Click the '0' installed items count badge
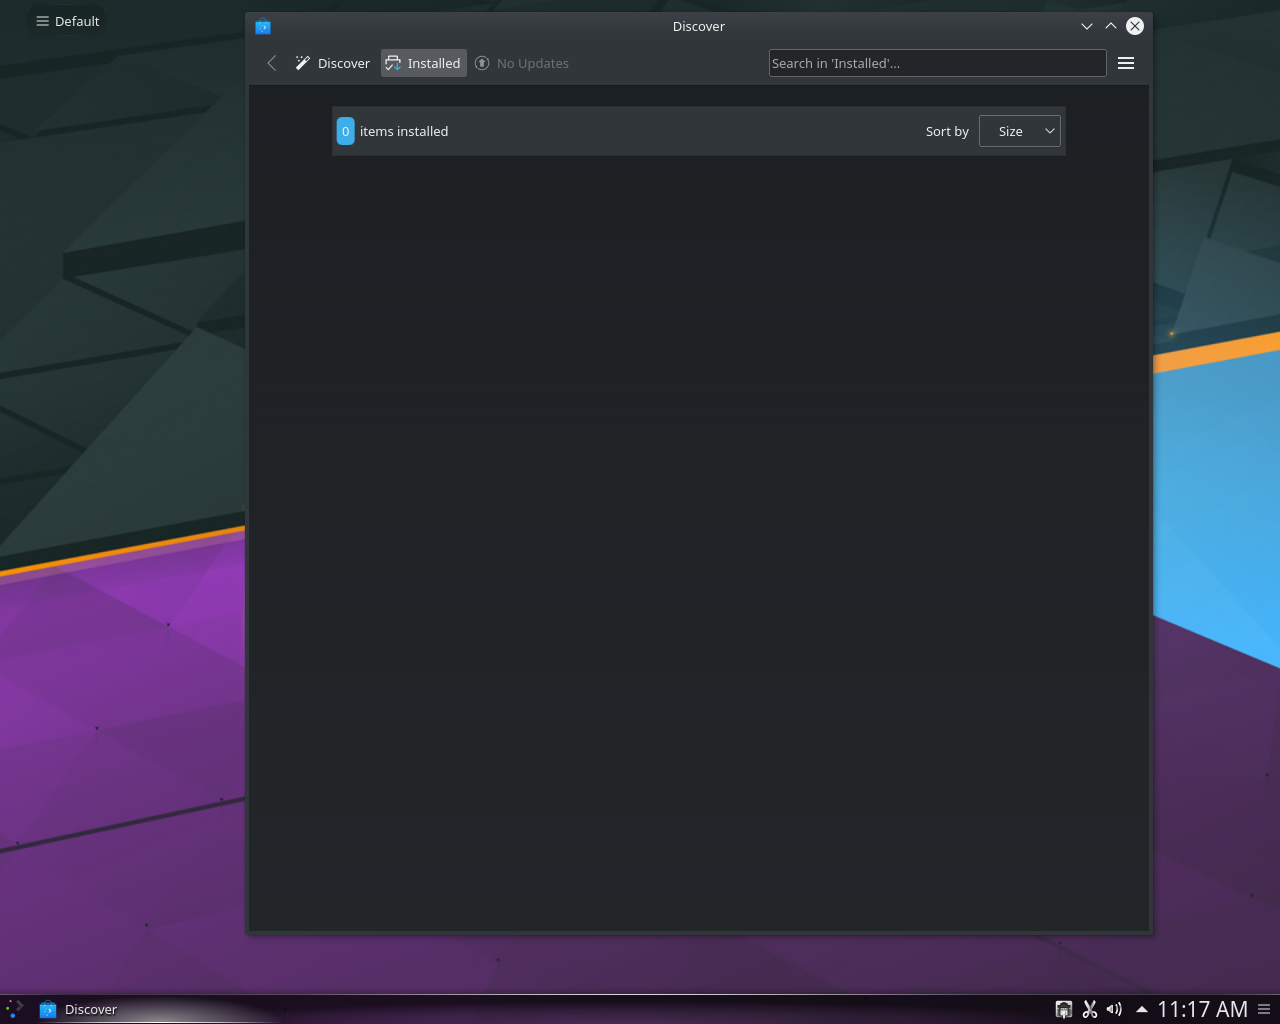1280x1024 pixels. (x=346, y=131)
